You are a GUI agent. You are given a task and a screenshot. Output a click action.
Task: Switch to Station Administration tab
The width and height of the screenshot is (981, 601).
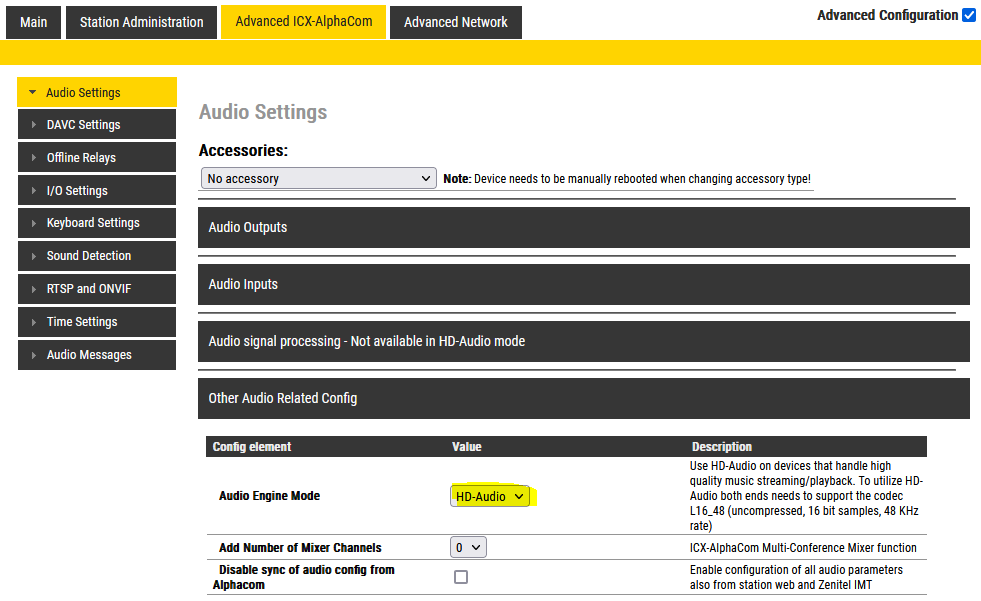(x=141, y=22)
